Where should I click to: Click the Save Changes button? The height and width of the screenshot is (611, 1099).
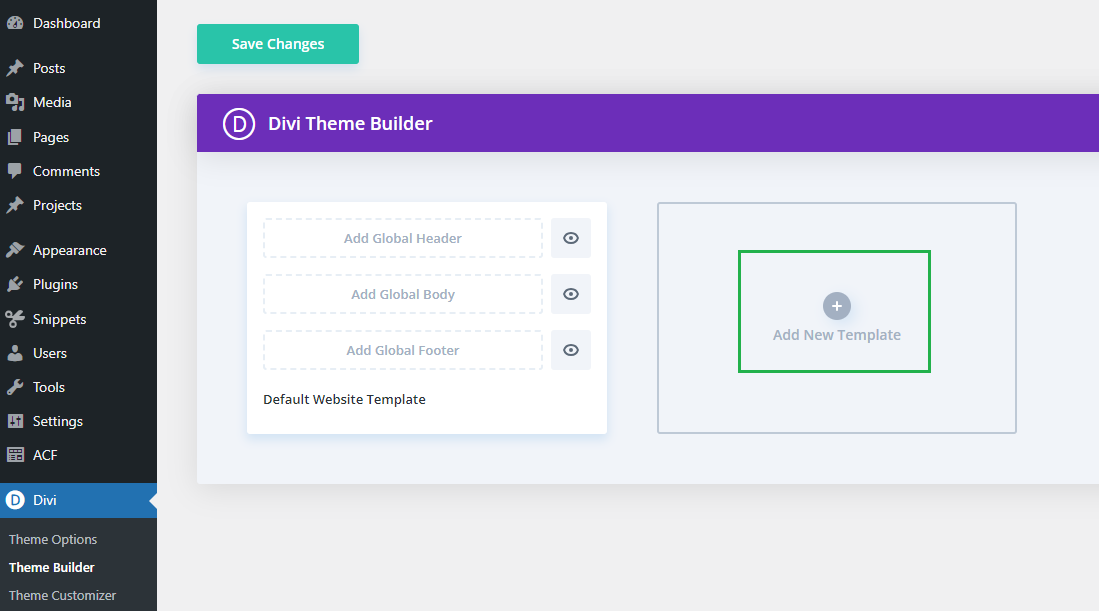tap(278, 44)
